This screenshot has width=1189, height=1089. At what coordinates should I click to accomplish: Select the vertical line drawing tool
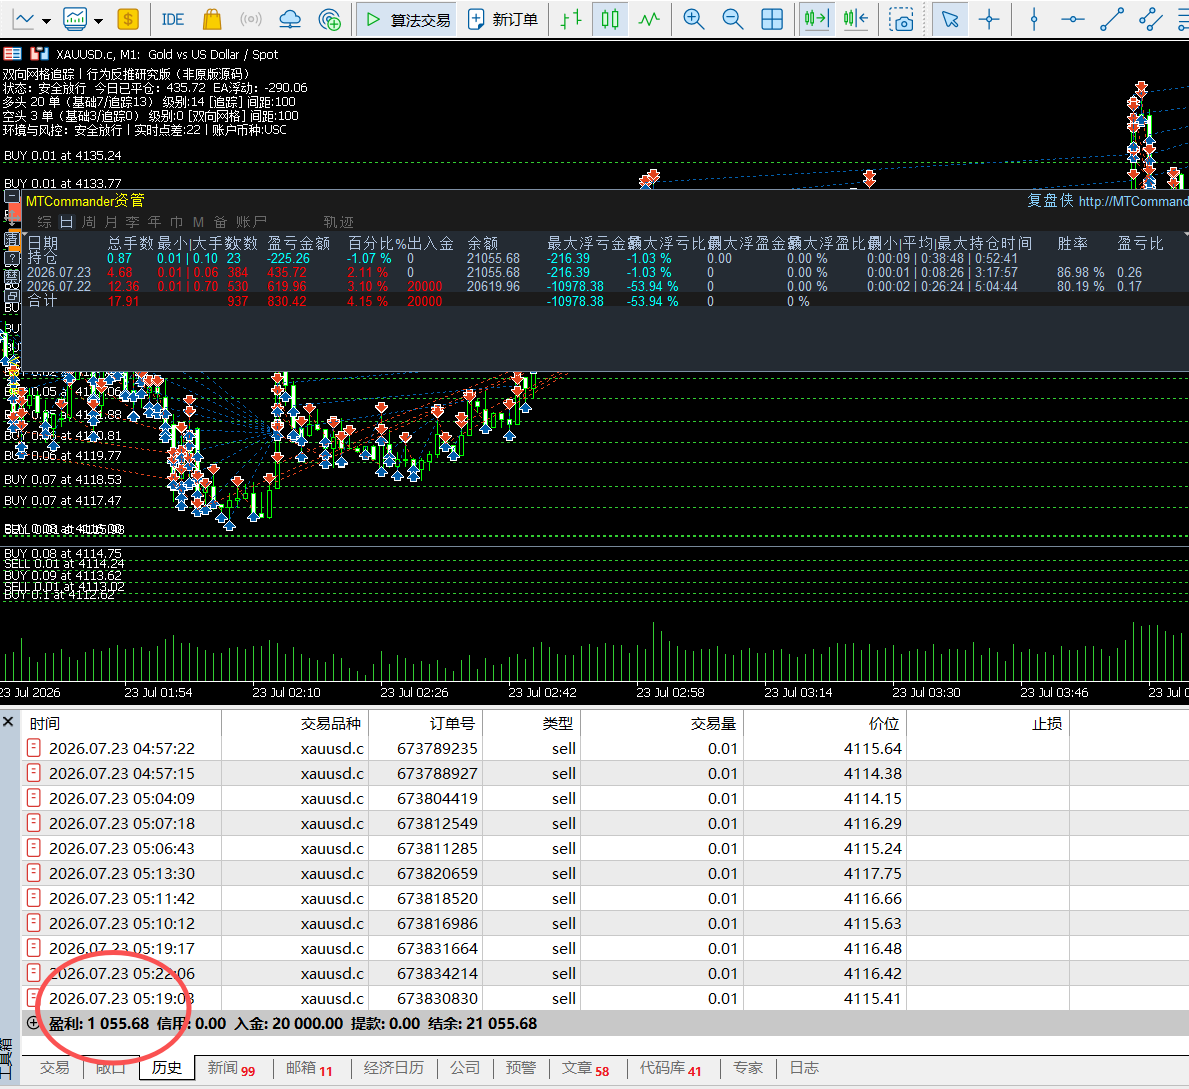(x=1034, y=19)
